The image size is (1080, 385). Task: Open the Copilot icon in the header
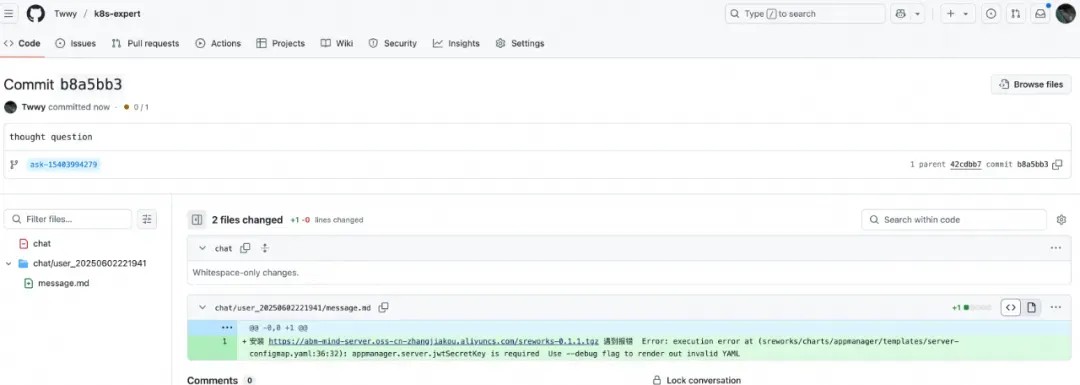[900, 13]
